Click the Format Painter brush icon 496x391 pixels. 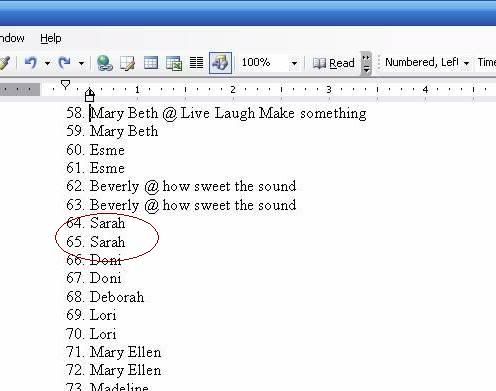5,63
